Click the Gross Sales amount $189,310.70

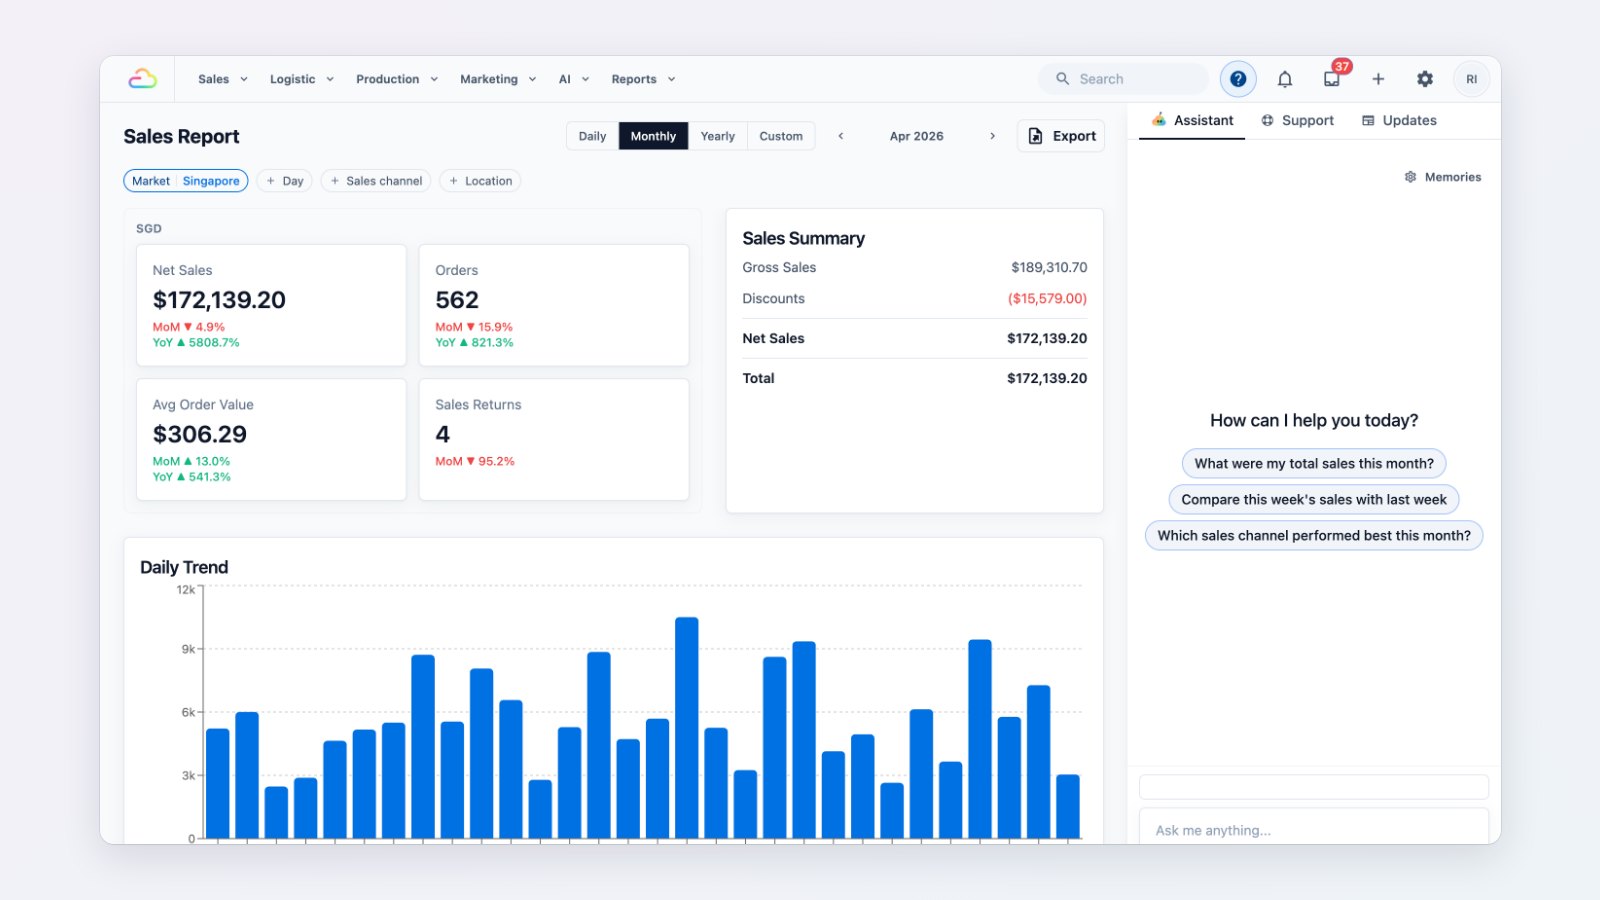point(1049,268)
